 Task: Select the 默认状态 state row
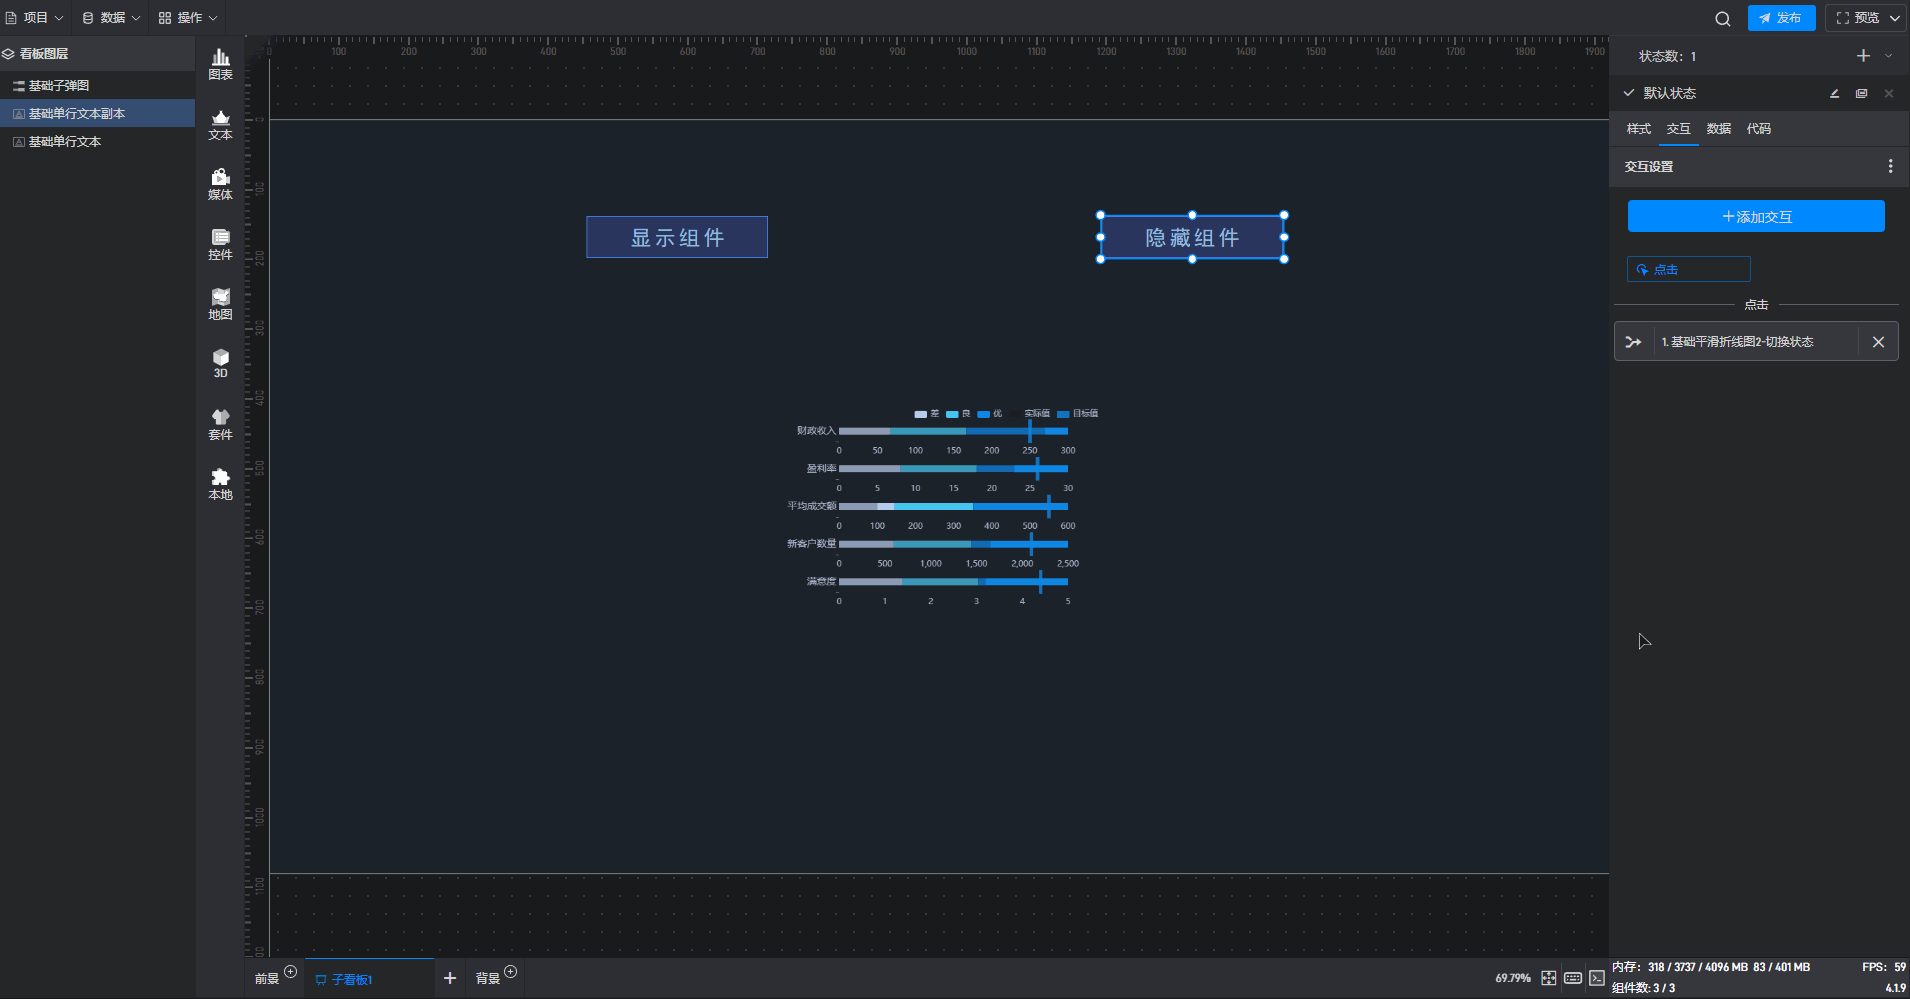(1759, 93)
